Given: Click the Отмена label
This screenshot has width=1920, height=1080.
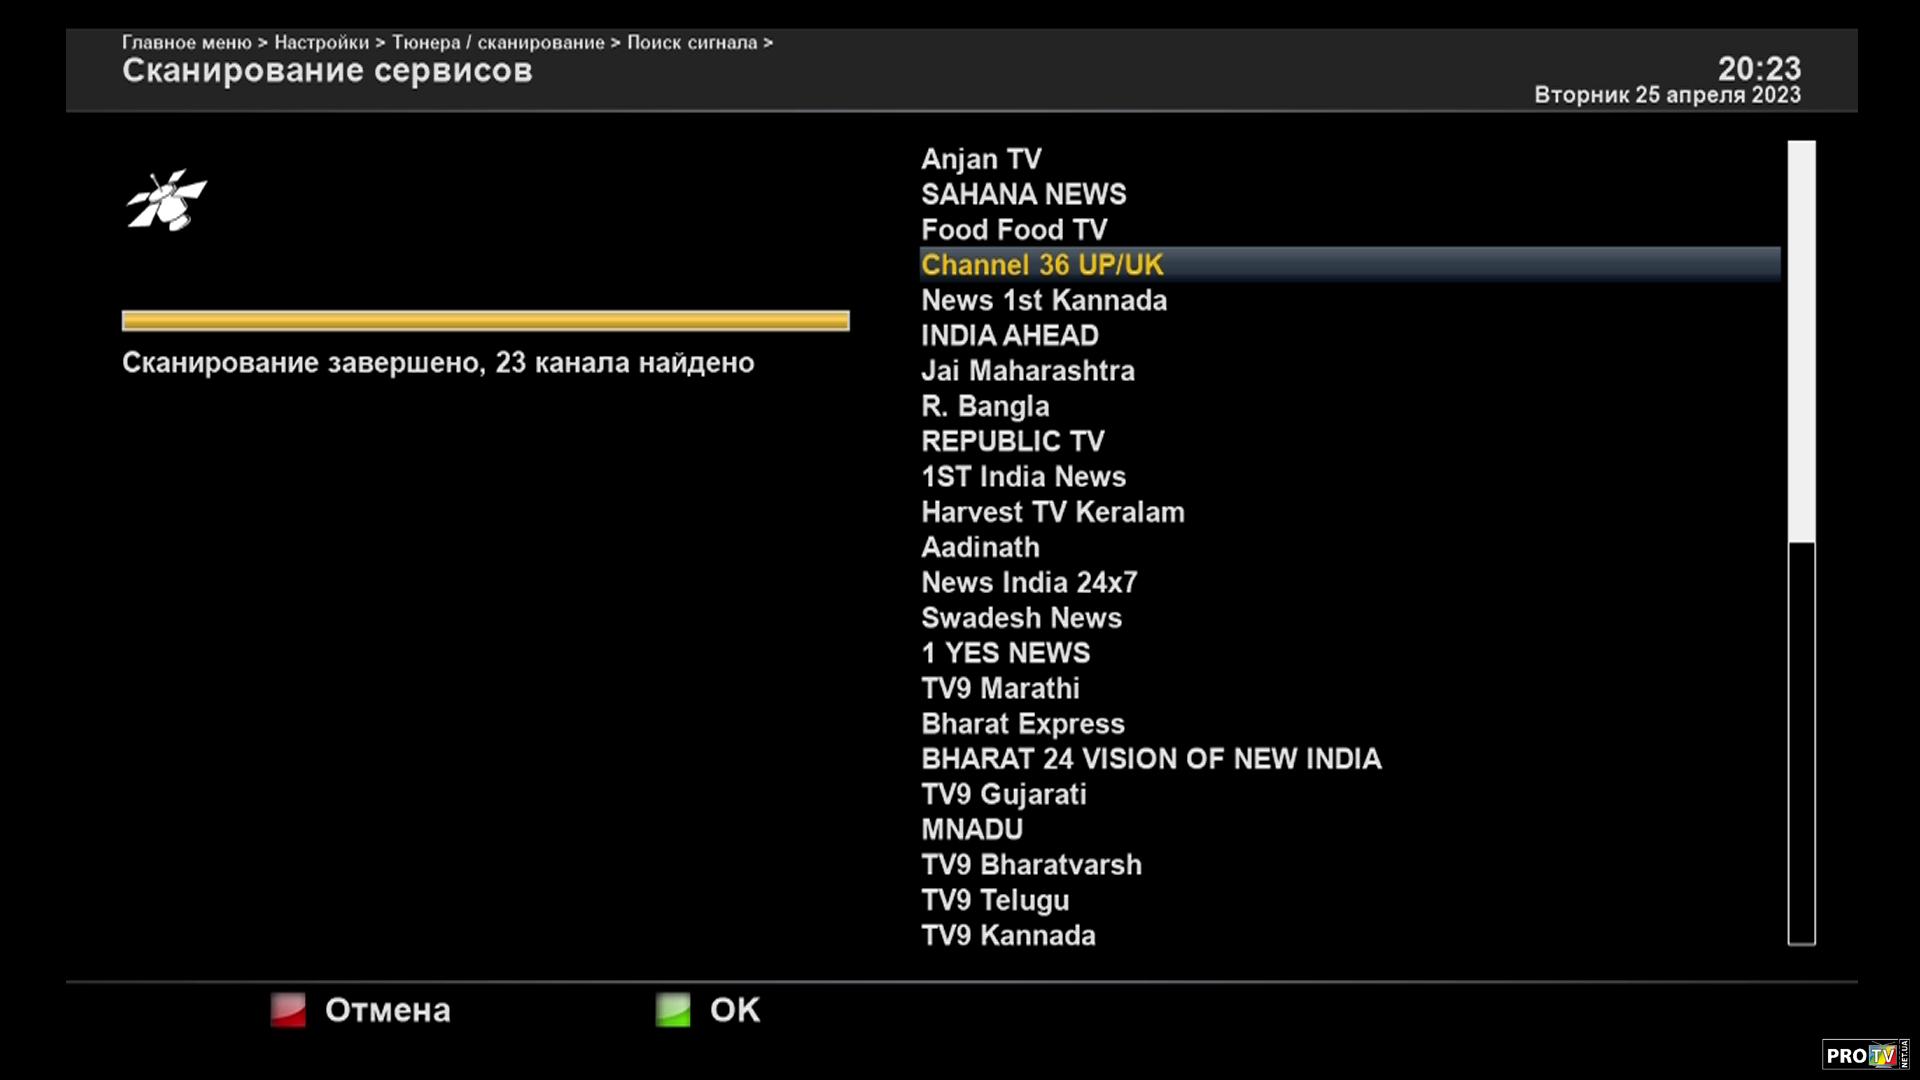Looking at the screenshot, I should 387,1010.
